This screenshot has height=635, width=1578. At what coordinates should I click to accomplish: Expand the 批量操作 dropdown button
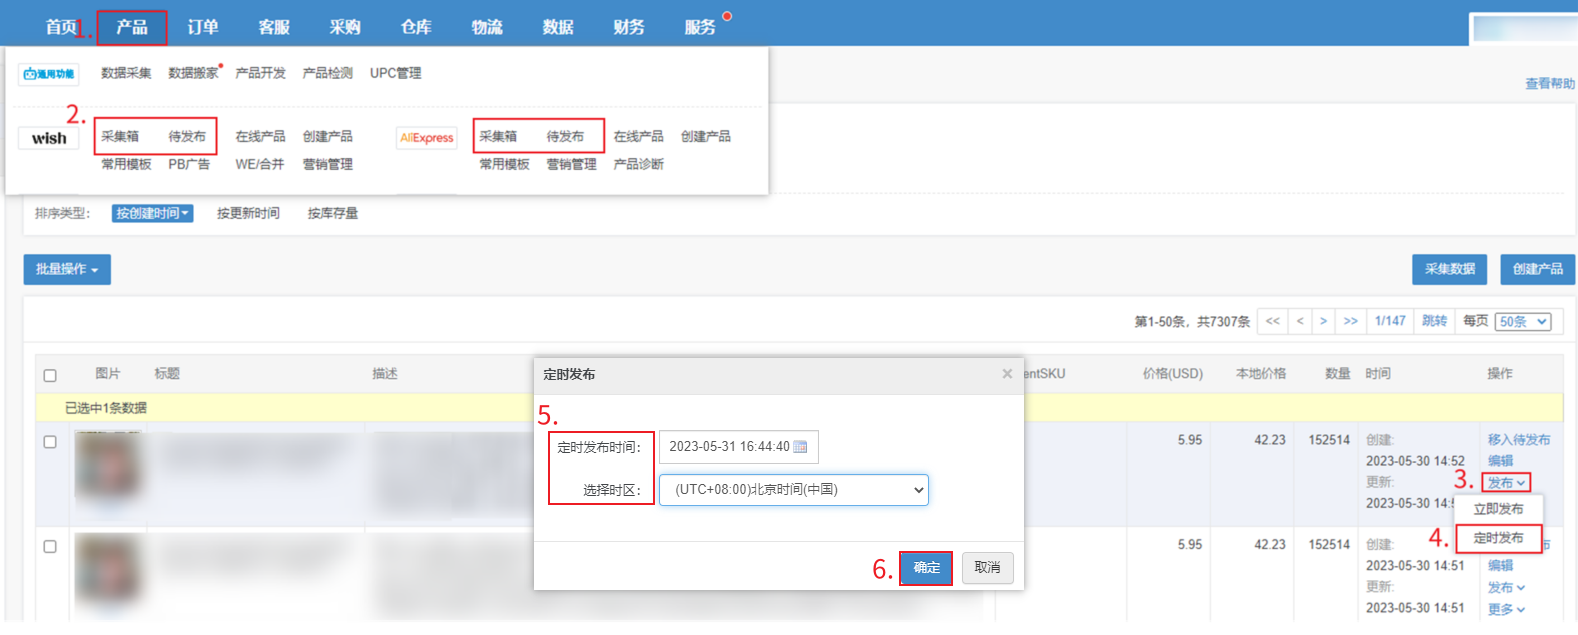click(67, 269)
